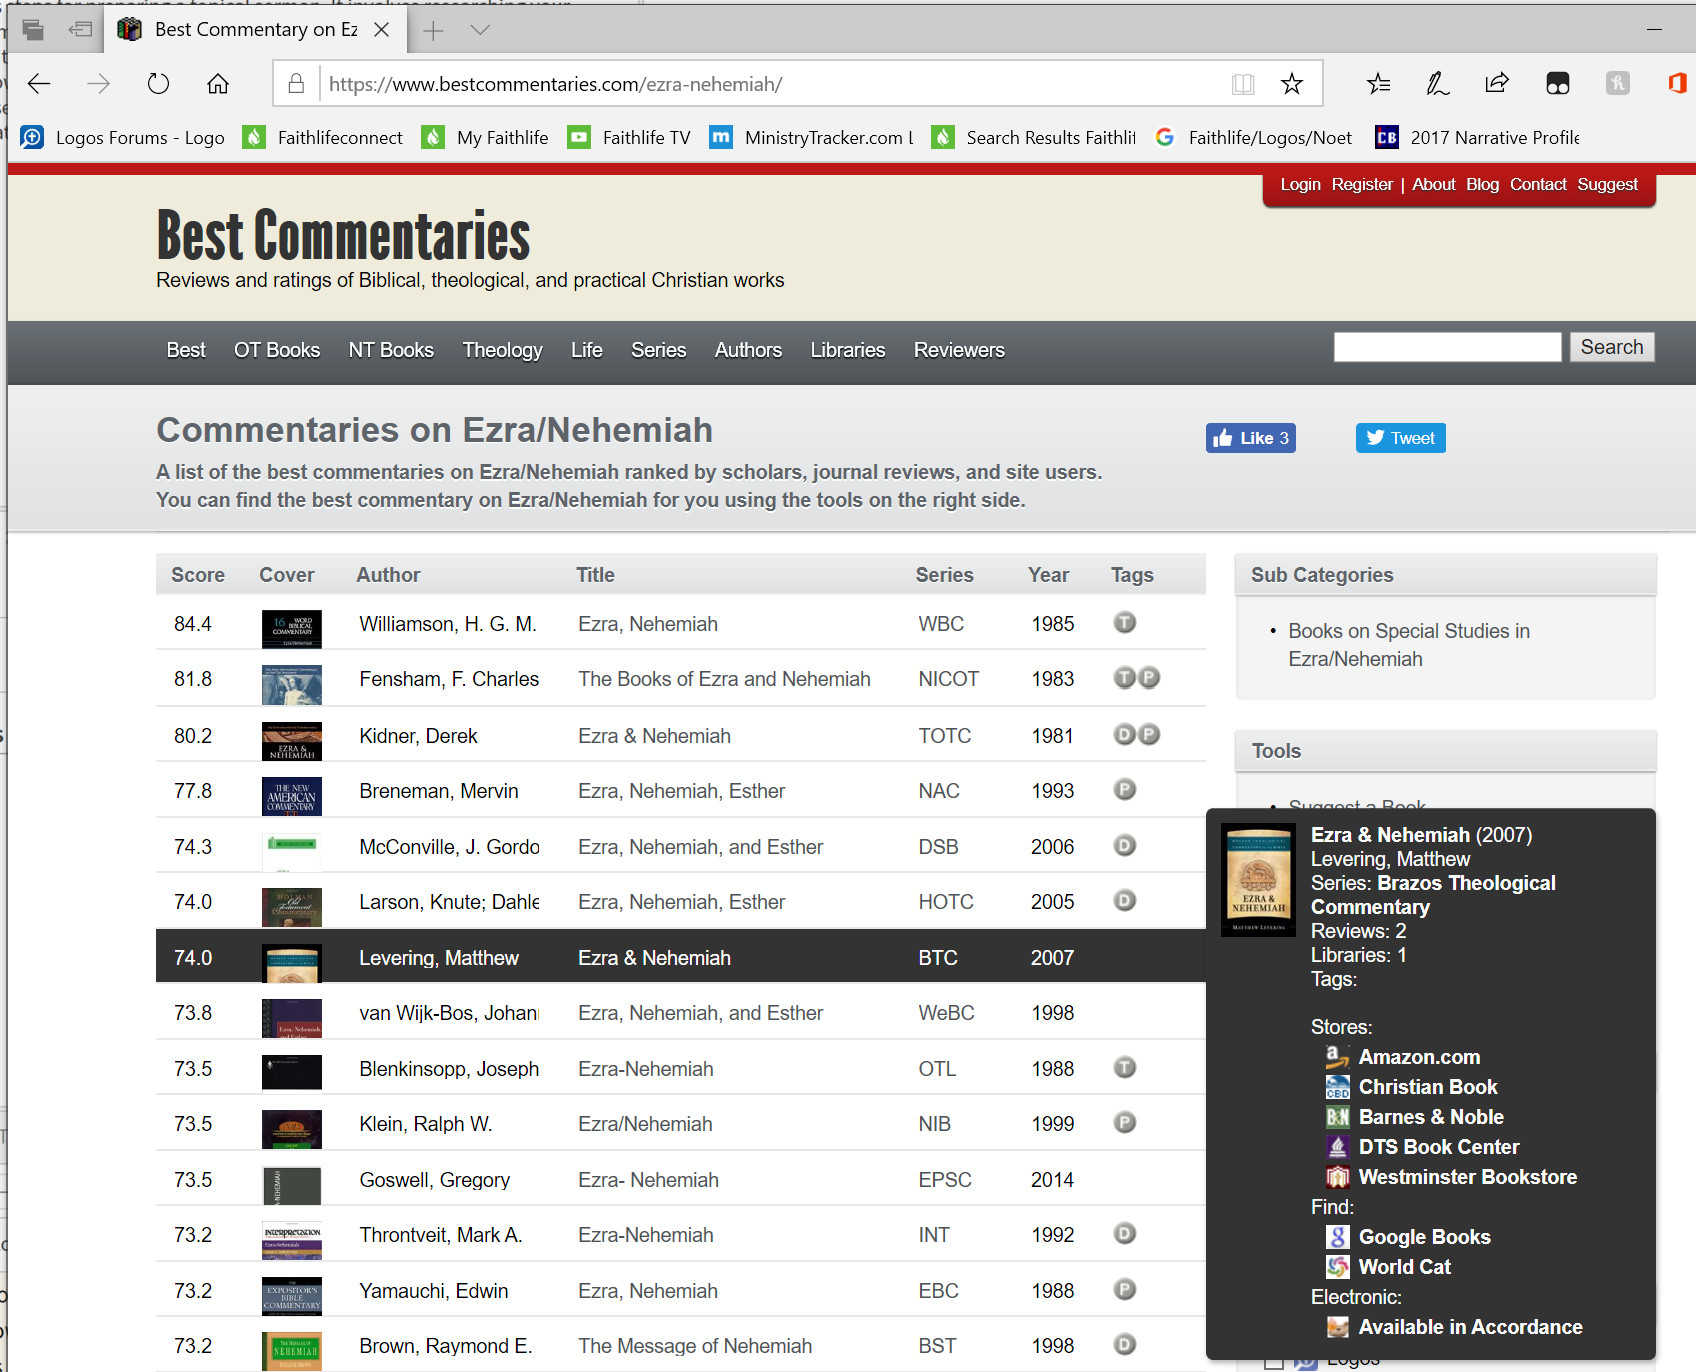1696x1372 pixels.
Task: Open the Best menu item
Action: pyautogui.click(x=186, y=350)
